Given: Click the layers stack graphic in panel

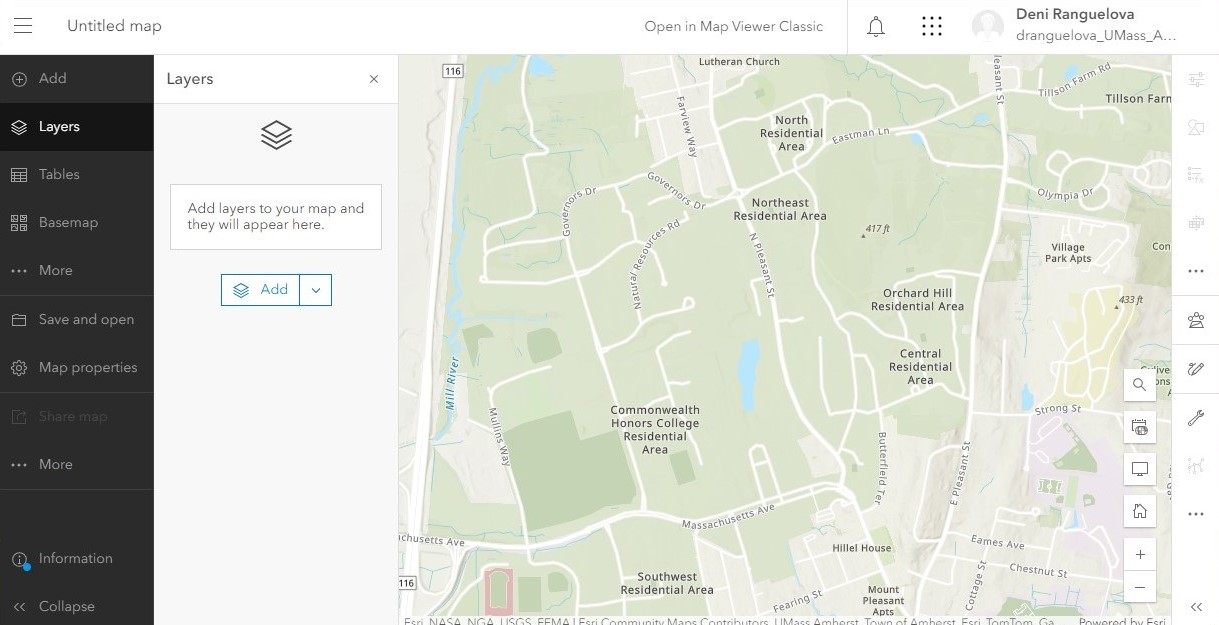Looking at the screenshot, I should point(276,135).
